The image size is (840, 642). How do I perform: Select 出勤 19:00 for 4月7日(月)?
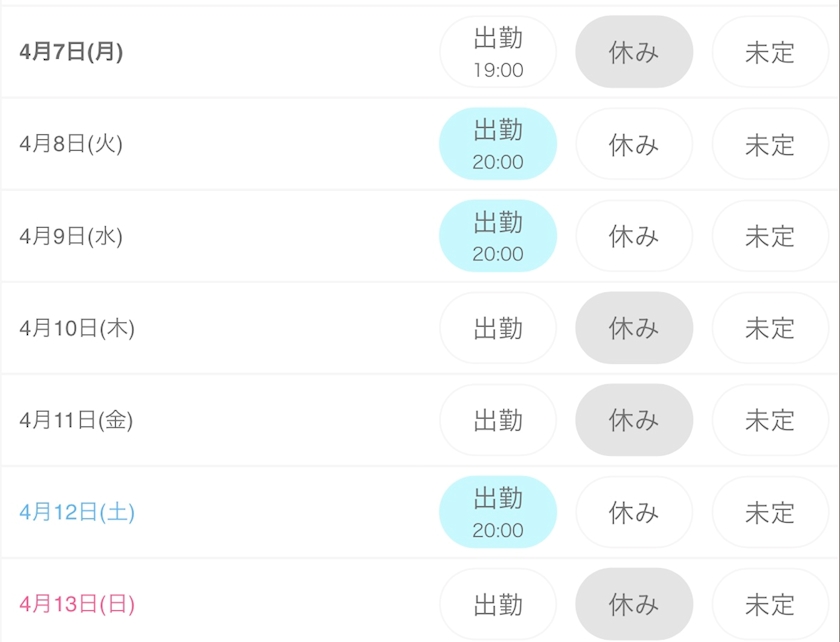click(498, 52)
